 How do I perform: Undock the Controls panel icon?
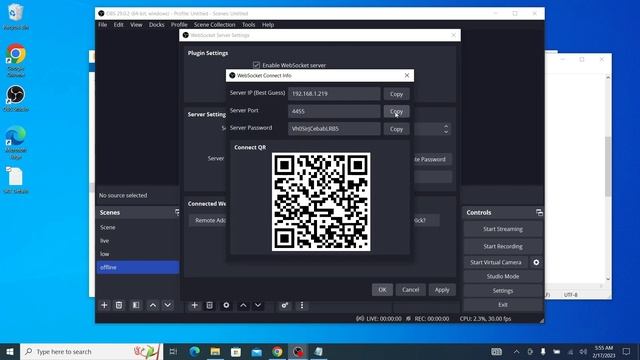coord(539,213)
